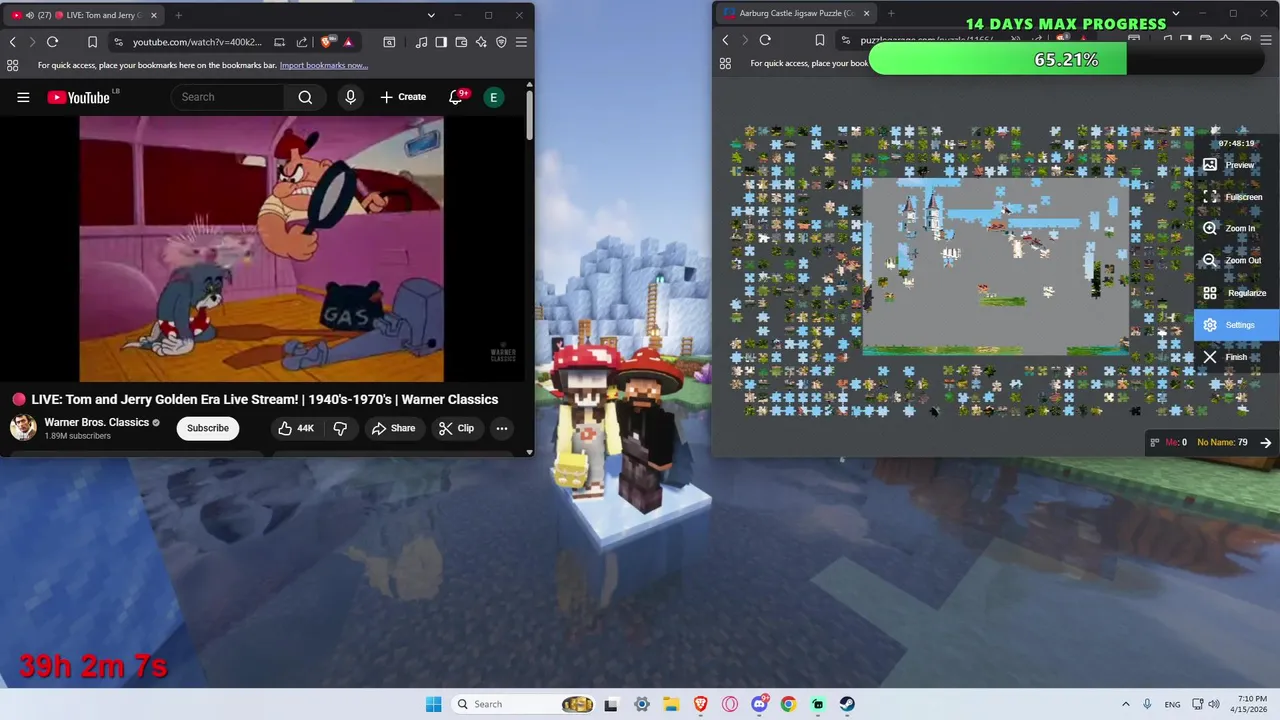This screenshot has height=720, width=1280.
Task: Open the YouTube Create menu
Action: coord(403,97)
